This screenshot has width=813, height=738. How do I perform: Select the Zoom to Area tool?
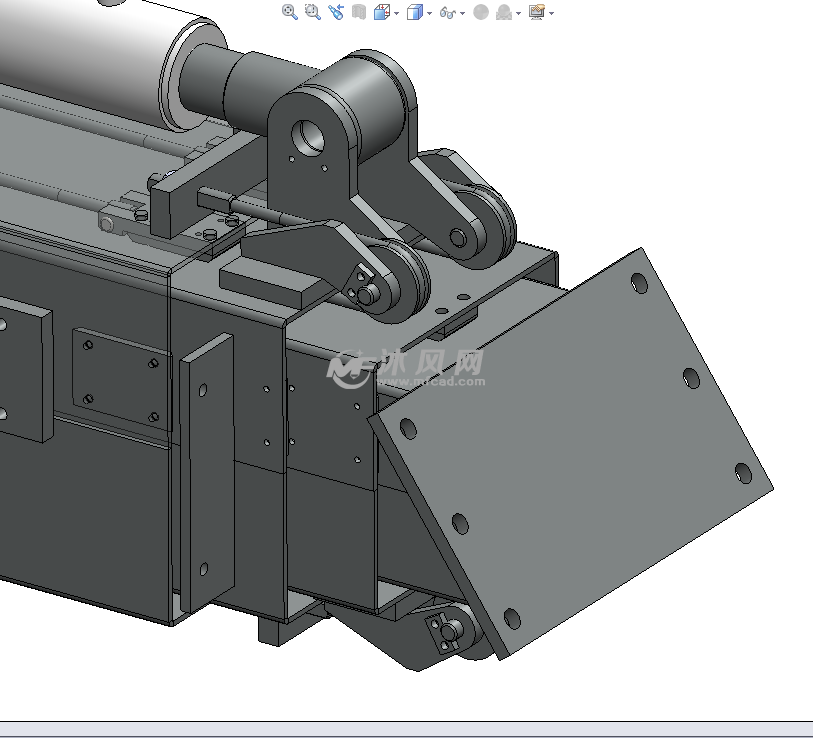pos(312,12)
